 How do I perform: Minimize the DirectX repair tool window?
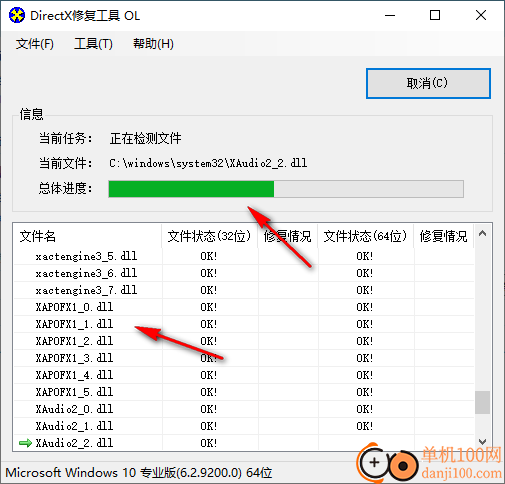coord(390,15)
